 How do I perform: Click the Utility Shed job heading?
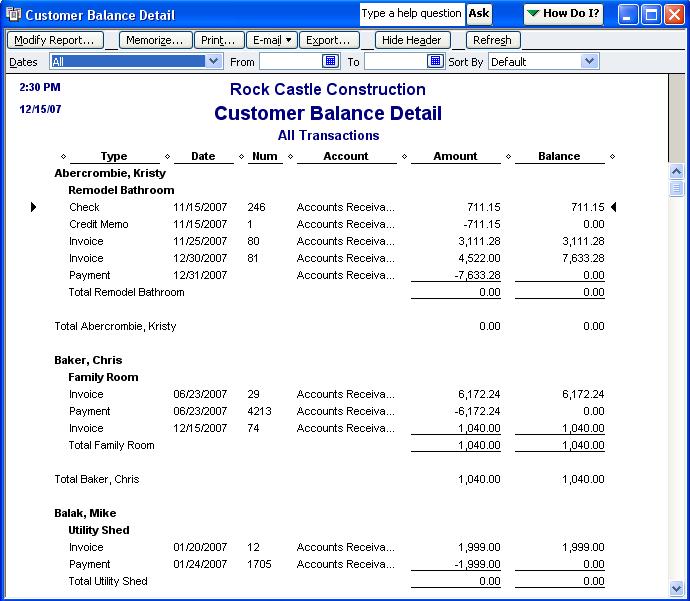point(99,531)
